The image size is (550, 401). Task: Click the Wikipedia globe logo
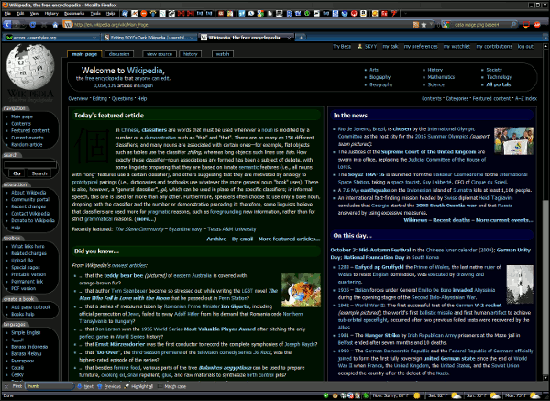pos(30,67)
